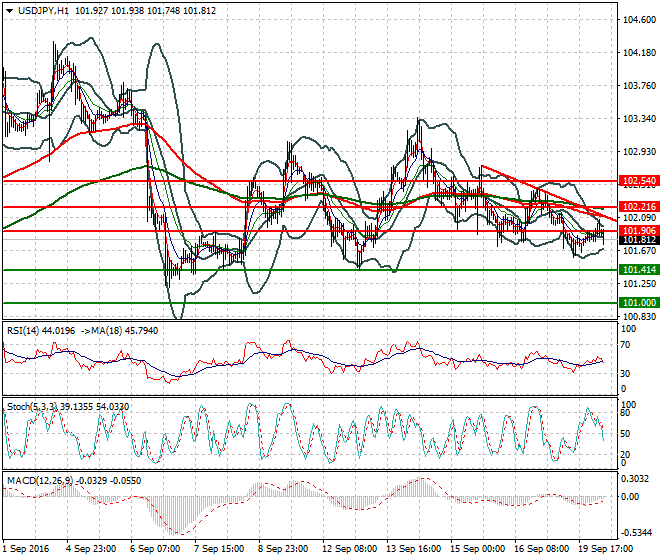The image size is (660, 560).
Task: Click the green 101.000 support level tag
Action: tap(637, 303)
